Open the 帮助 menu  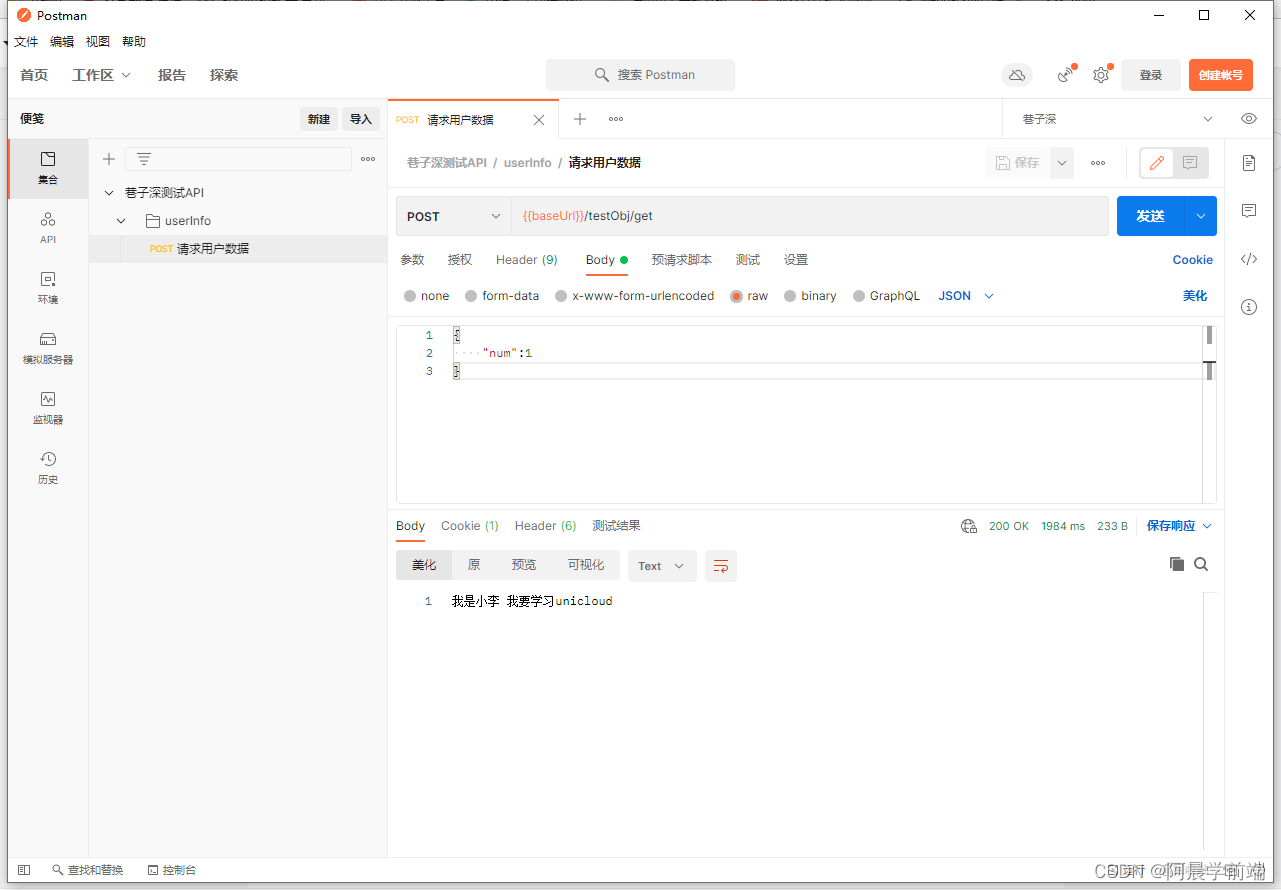[x=134, y=42]
